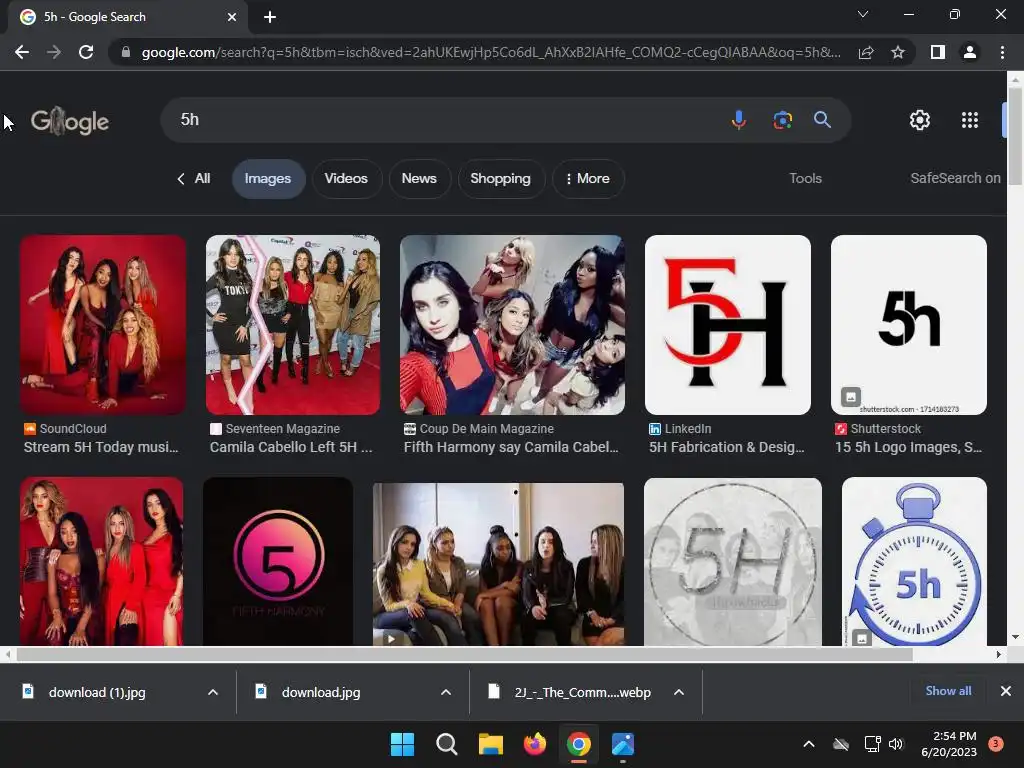Open the Seventeen Magazine Camila Cabello image
The height and width of the screenshot is (768, 1024).
tap(293, 325)
